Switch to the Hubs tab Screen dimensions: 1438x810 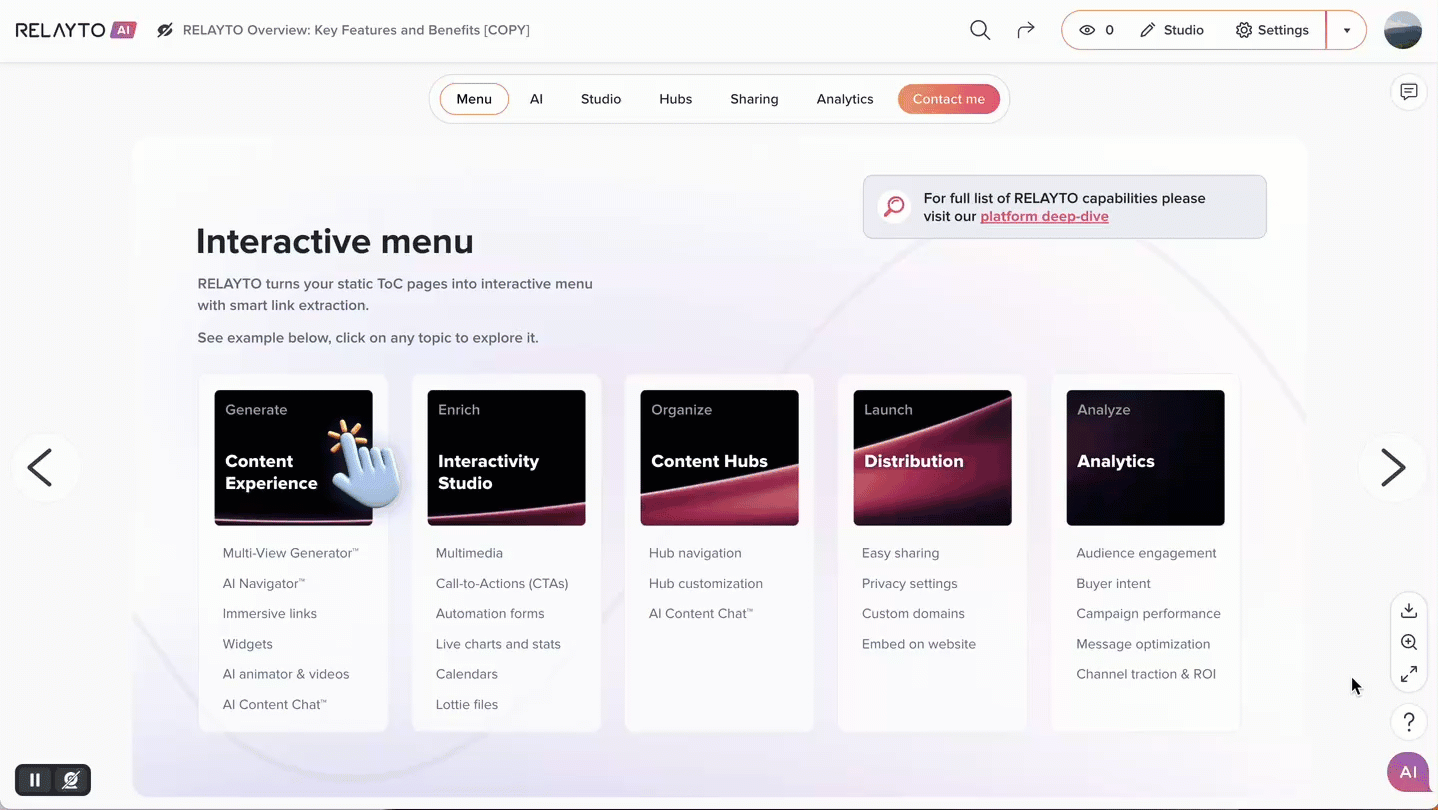675,99
